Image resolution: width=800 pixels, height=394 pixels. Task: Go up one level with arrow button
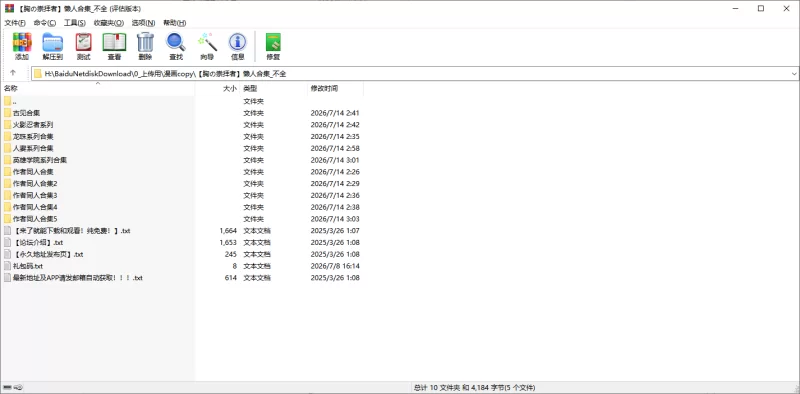click(x=13, y=73)
